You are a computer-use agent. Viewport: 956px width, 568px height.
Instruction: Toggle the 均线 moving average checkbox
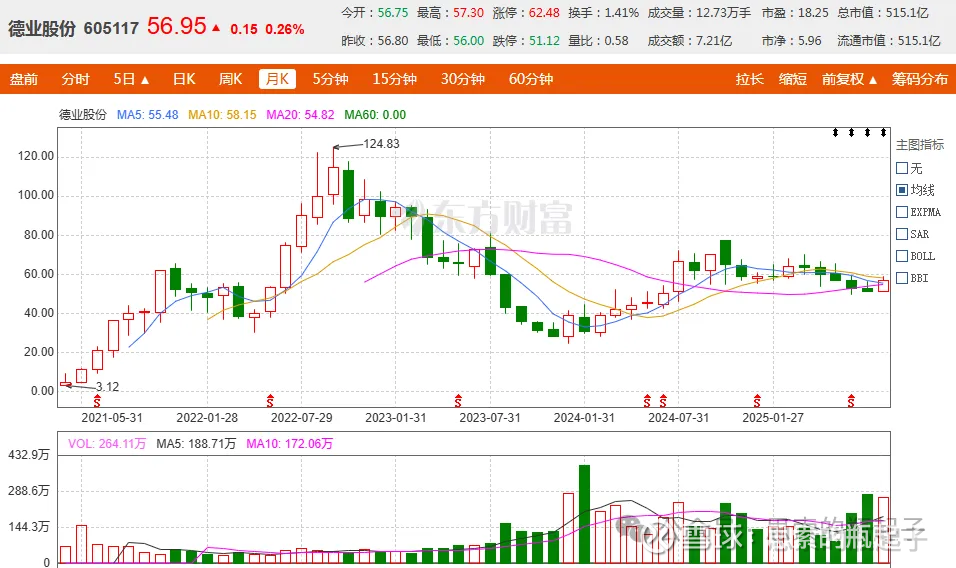pos(902,190)
